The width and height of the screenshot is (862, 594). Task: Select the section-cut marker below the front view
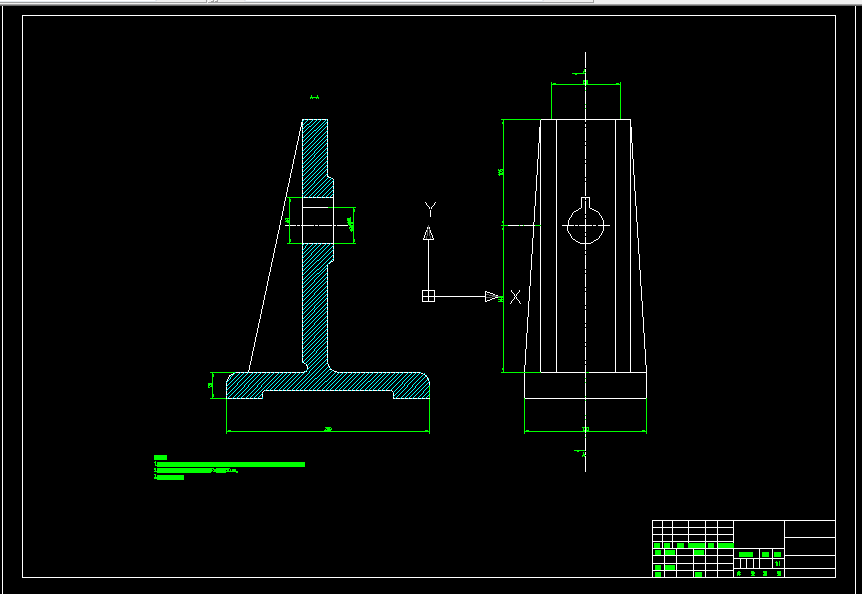581,453
